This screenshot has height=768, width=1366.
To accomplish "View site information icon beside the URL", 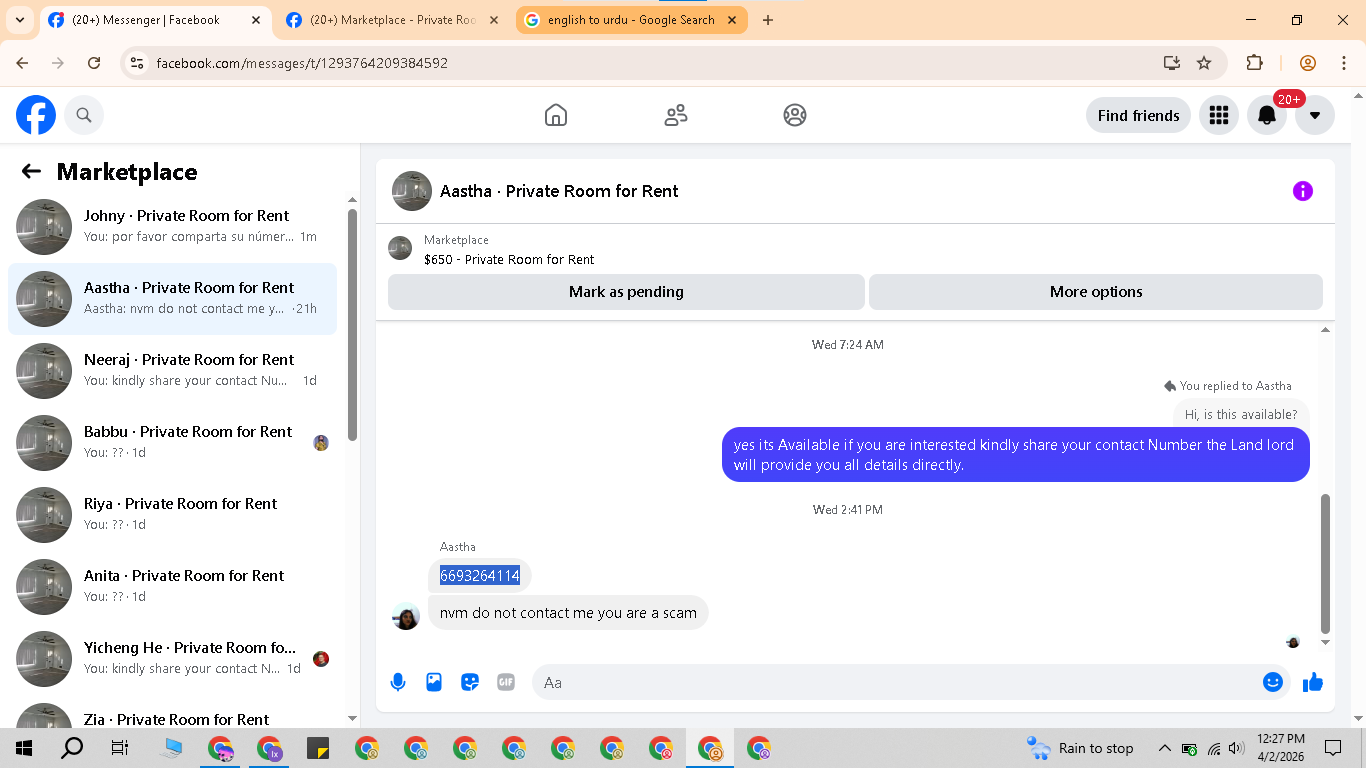I will point(138,63).
